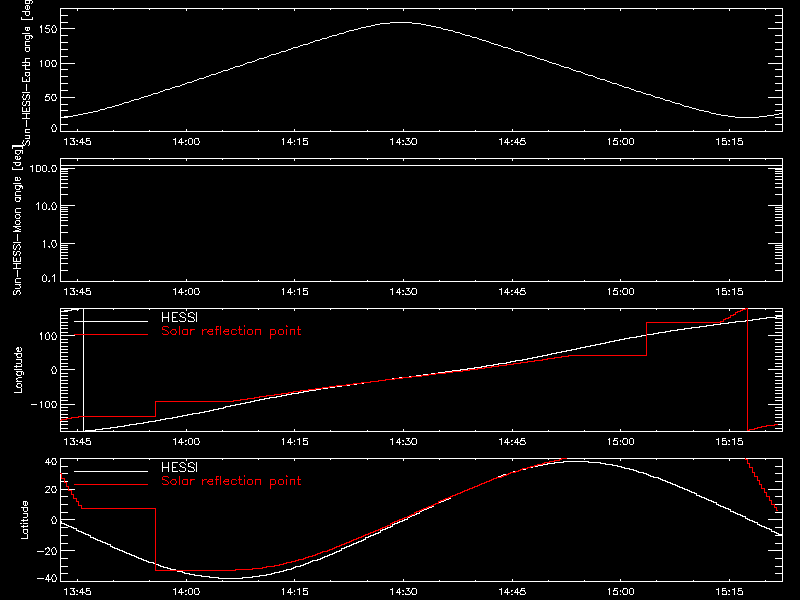This screenshot has height=600, width=800.
Task: Select the white HESSI legend line in Longitude plot
Action: [x=111, y=321]
